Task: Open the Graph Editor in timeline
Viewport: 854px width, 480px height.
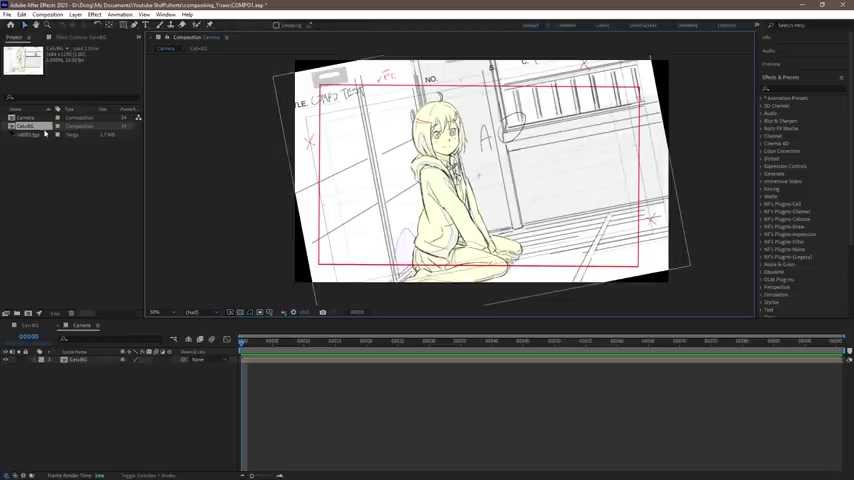Action: click(227, 339)
